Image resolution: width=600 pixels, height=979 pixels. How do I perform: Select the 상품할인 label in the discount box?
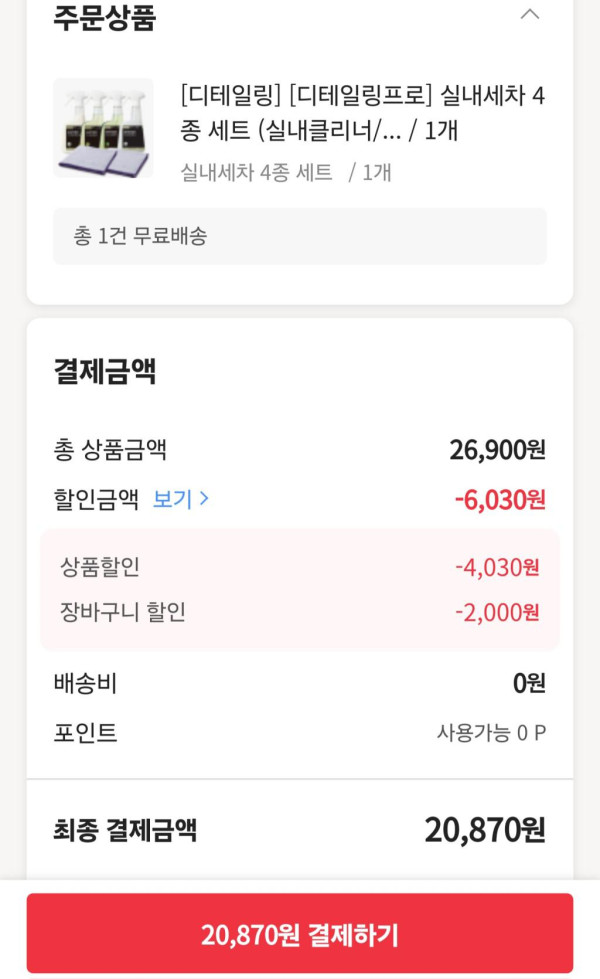[x=100, y=567]
